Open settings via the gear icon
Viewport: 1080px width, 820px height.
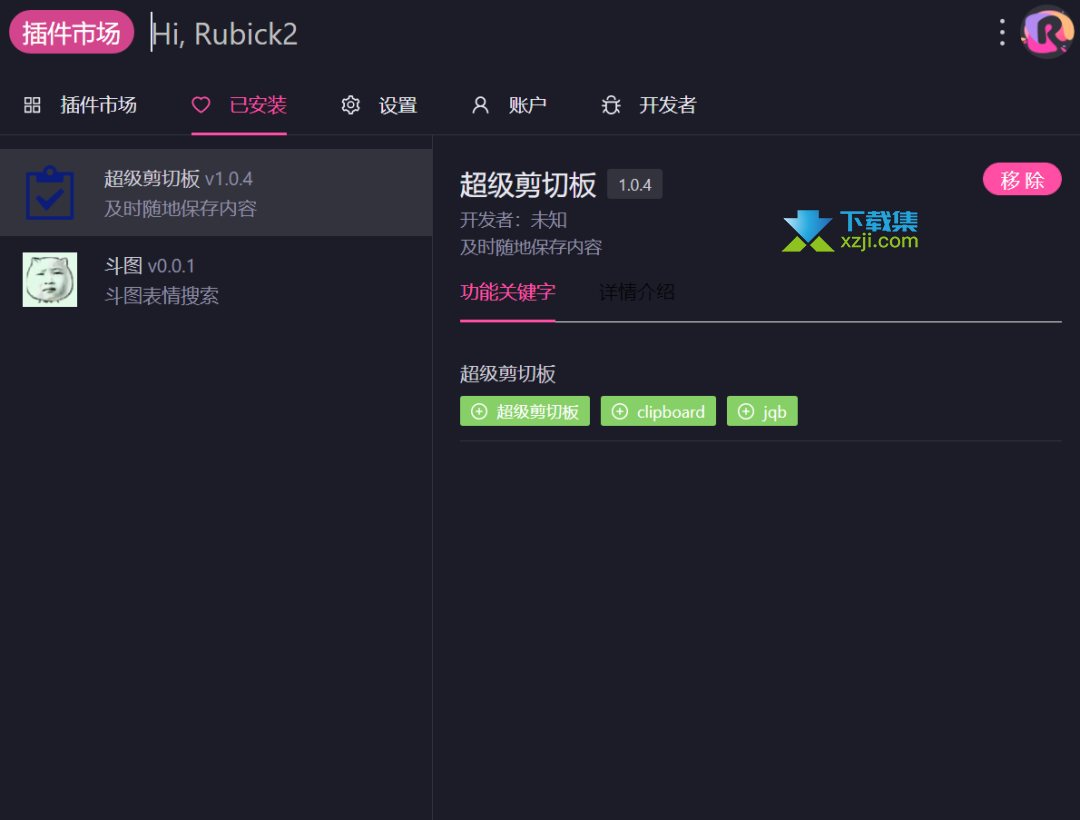[x=350, y=104]
